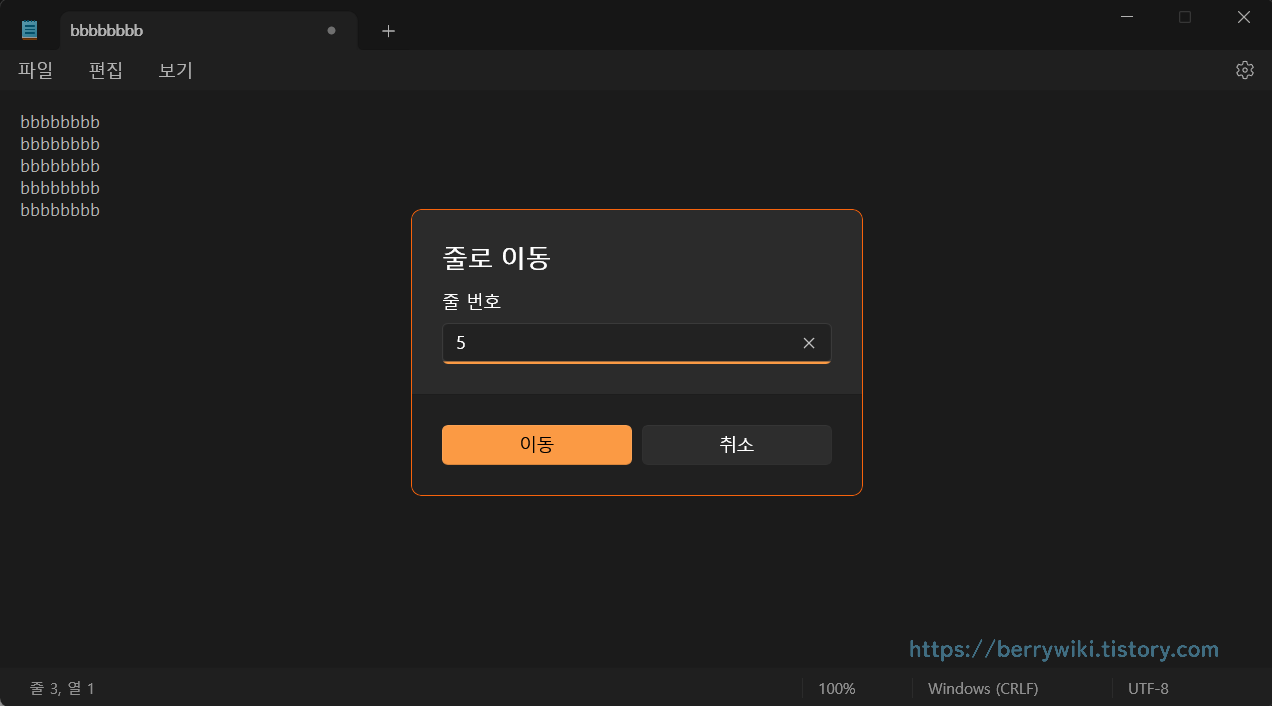Open the Settings gear icon

(1243, 69)
